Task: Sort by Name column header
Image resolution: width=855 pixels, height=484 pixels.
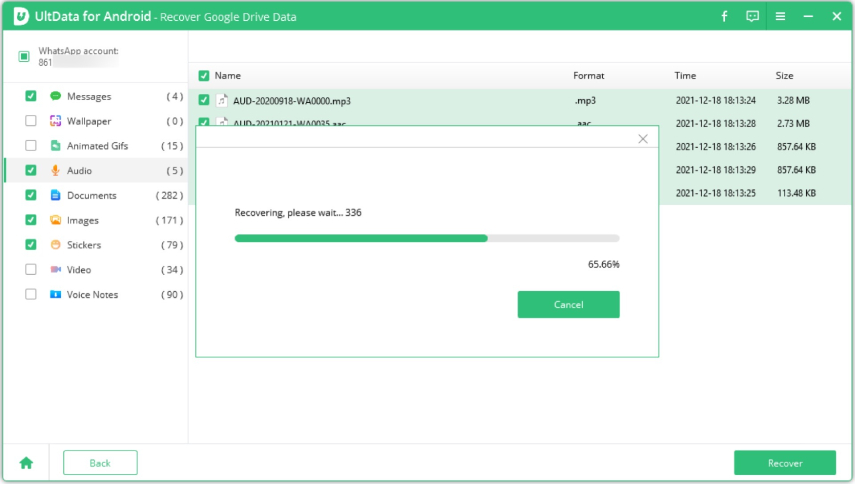Action: coord(227,76)
